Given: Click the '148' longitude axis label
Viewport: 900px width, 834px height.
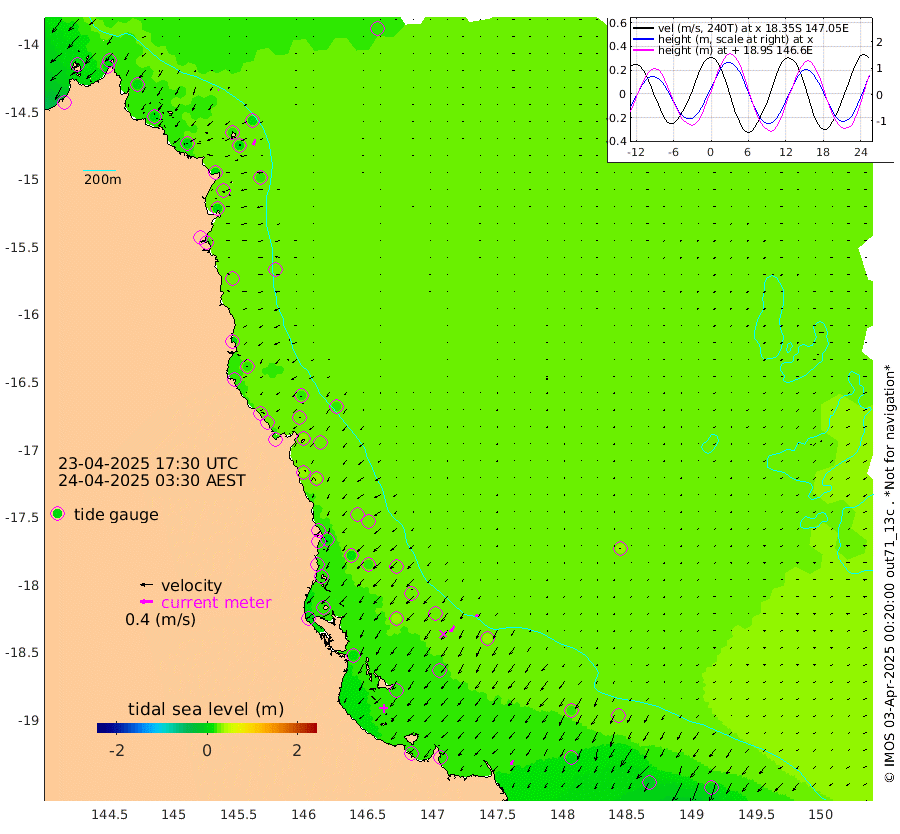Looking at the screenshot, I should (x=562, y=814).
